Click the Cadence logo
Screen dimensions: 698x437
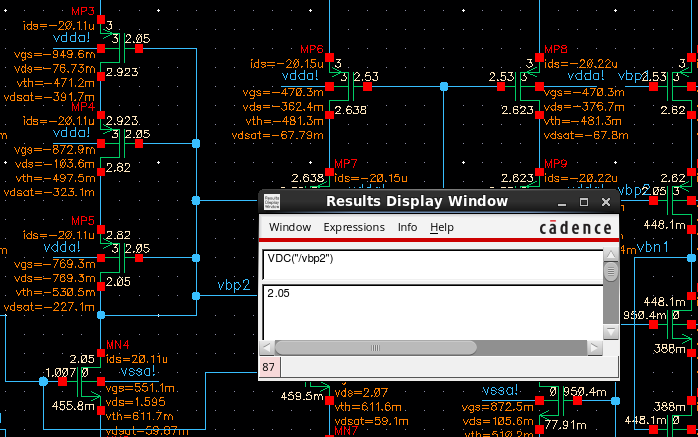tap(575, 228)
